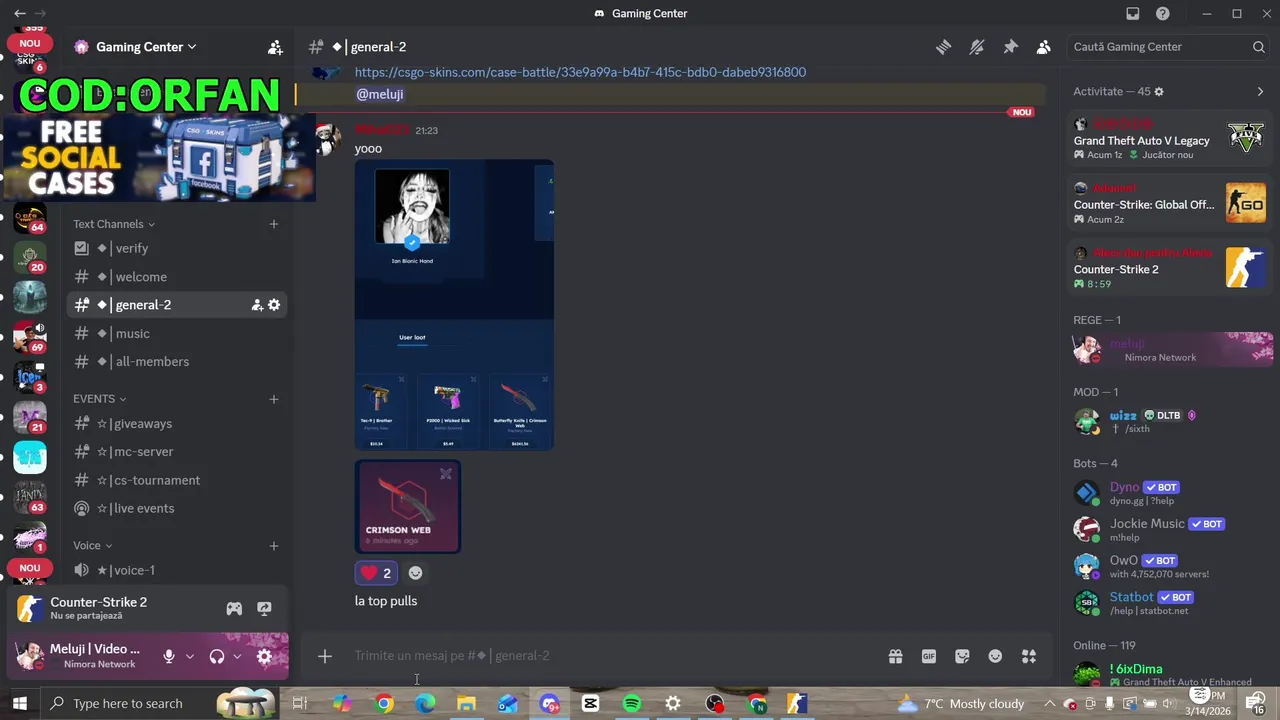Open the Crimson Web knife image

pyautogui.click(x=408, y=506)
